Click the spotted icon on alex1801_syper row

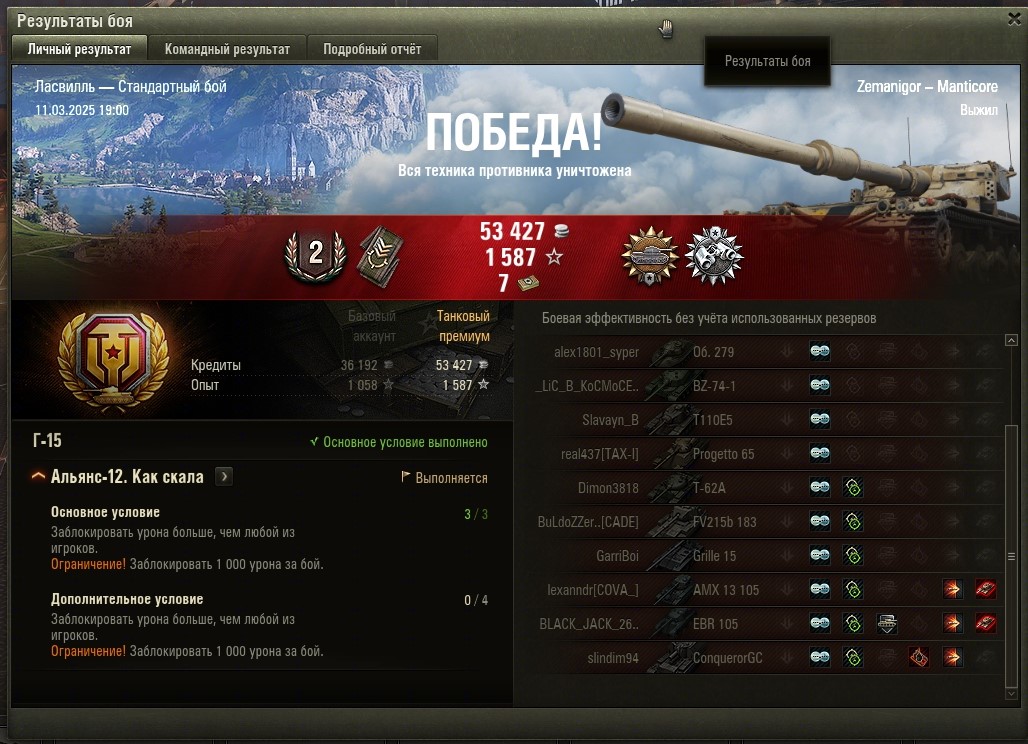[x=820, y=351]
